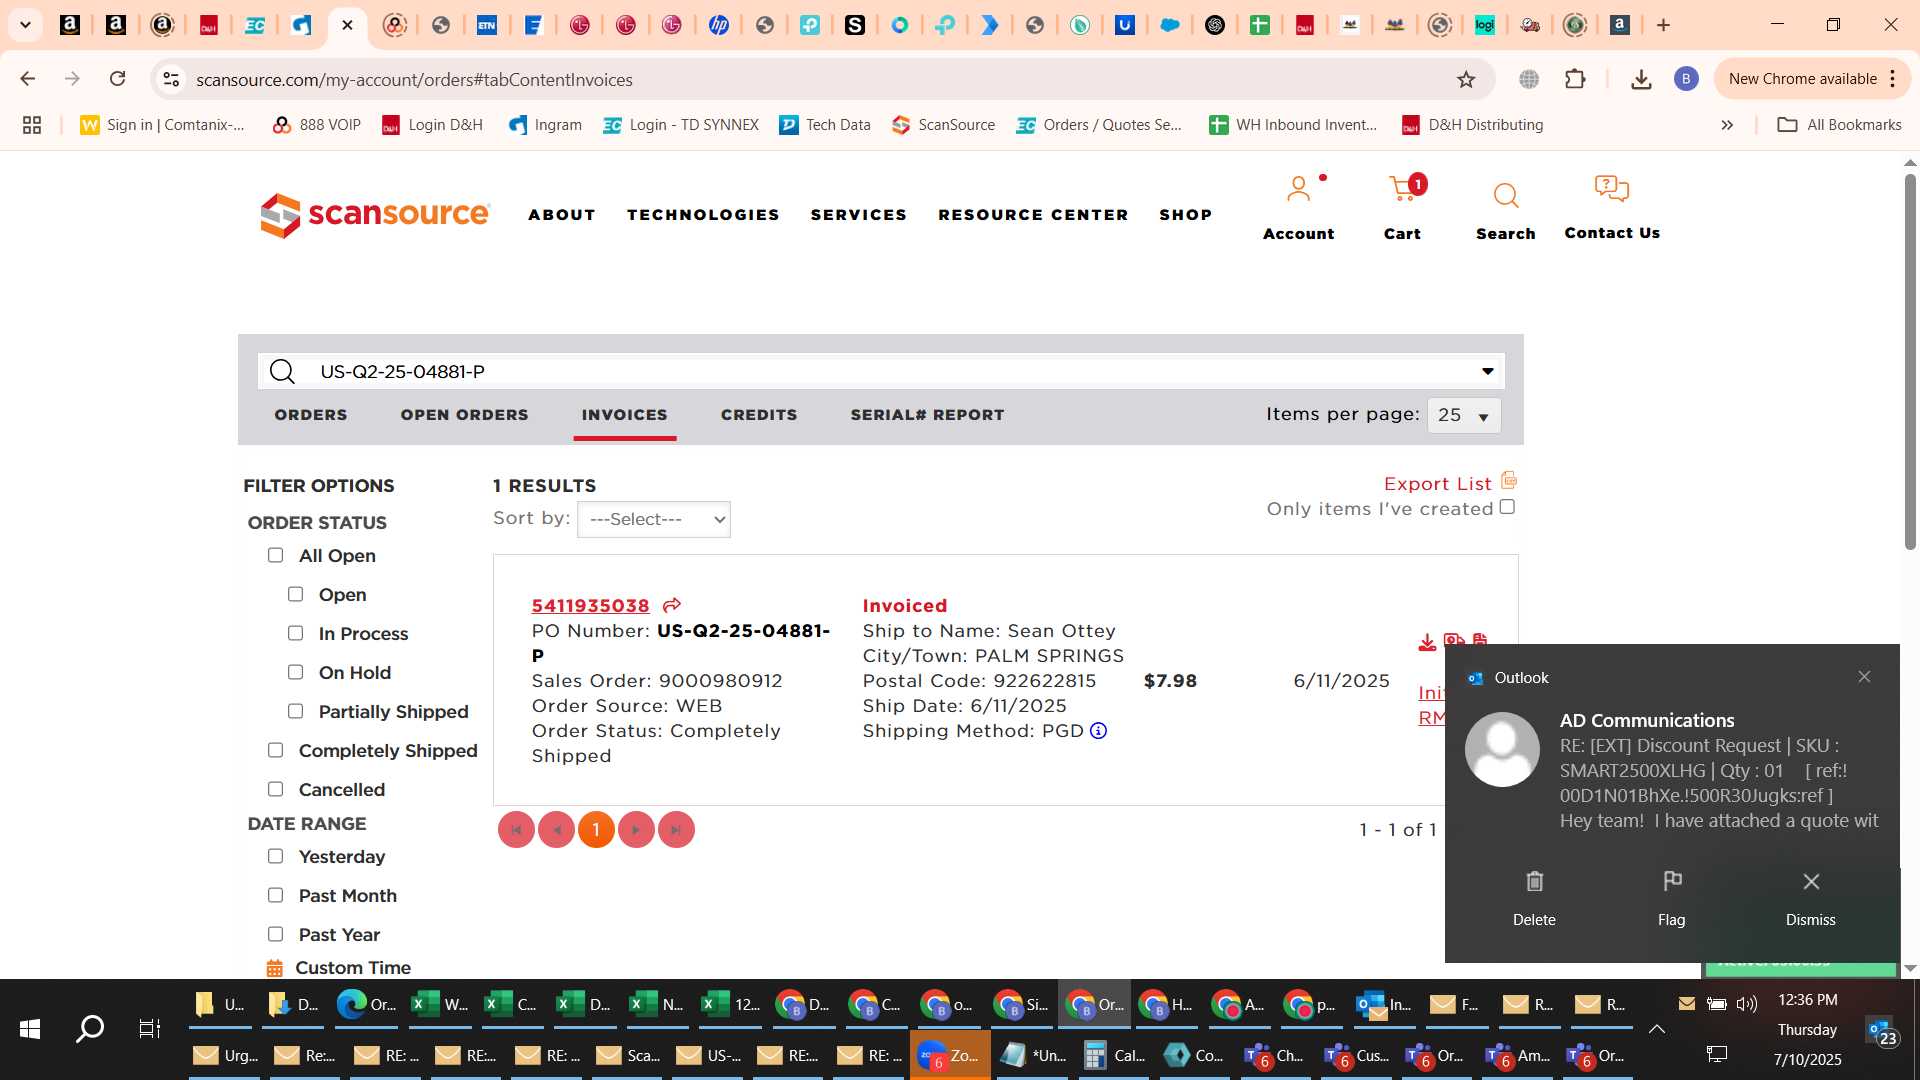Check the Past Month date range

(x=275, y=895)
